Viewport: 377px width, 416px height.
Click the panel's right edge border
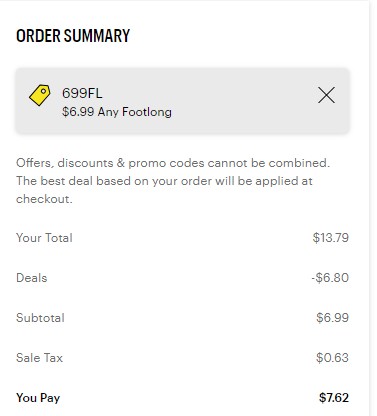click(369, 208)
